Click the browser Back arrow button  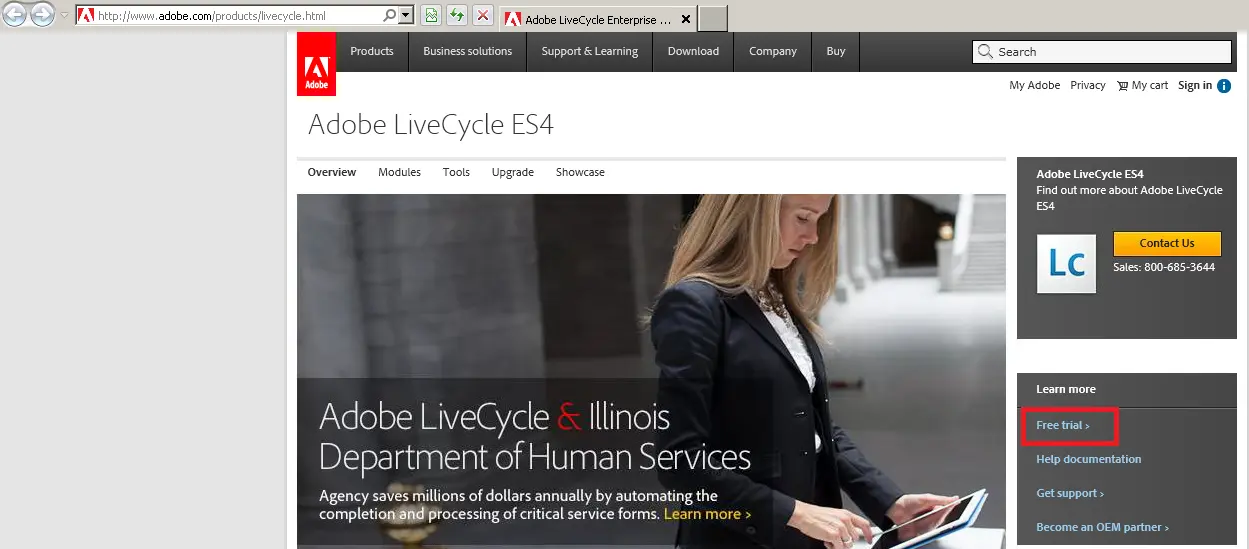pos(15,15)
